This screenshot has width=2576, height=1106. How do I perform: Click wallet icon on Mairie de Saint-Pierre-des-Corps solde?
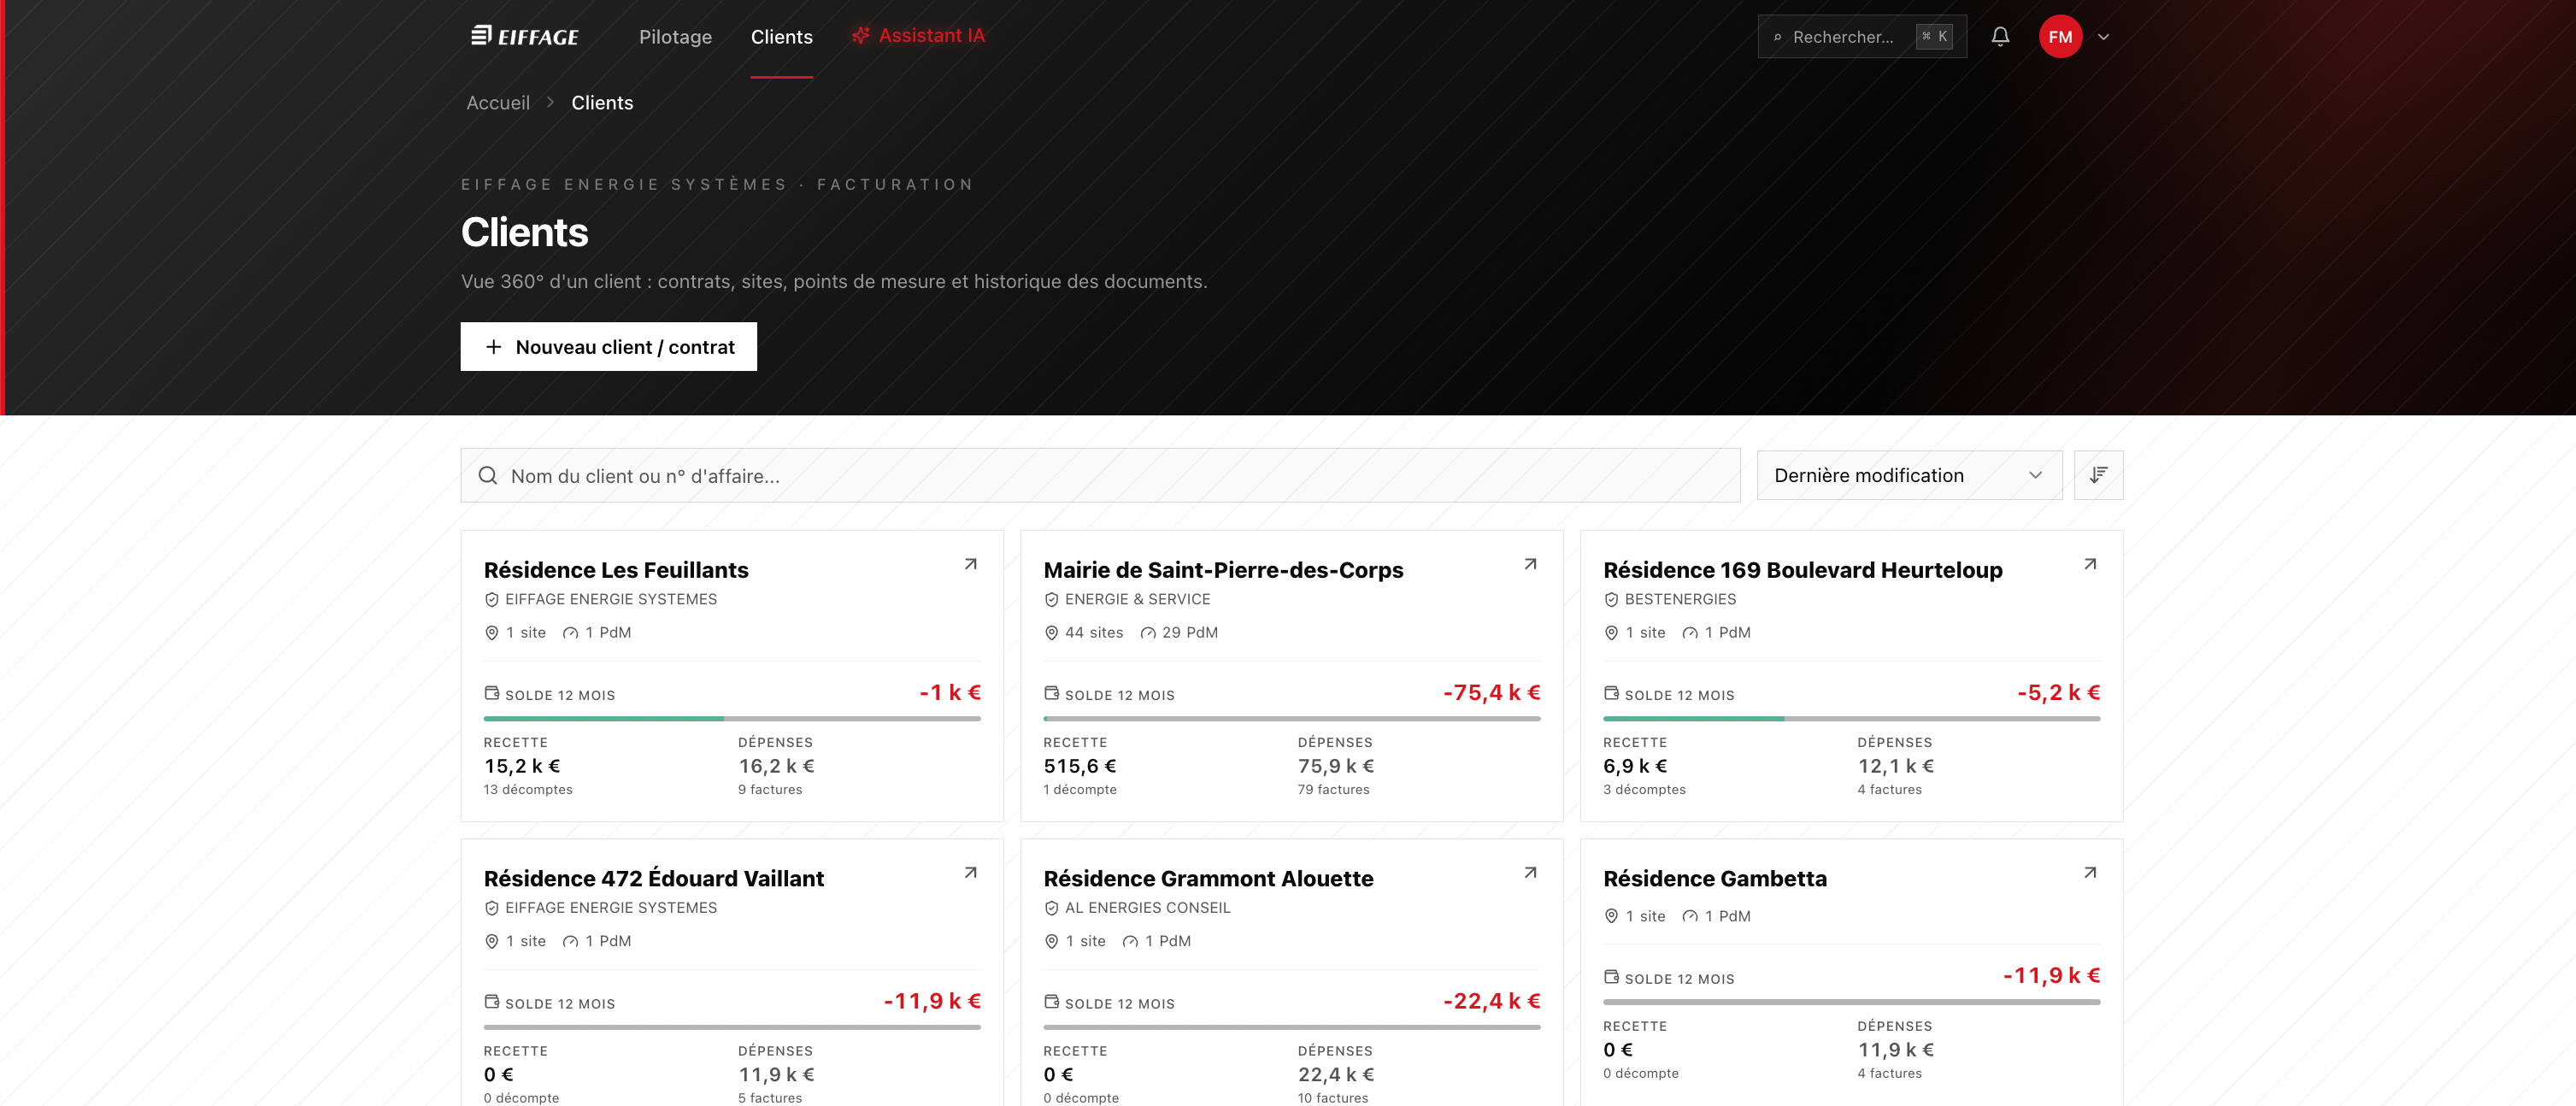tap(1051, 693)
